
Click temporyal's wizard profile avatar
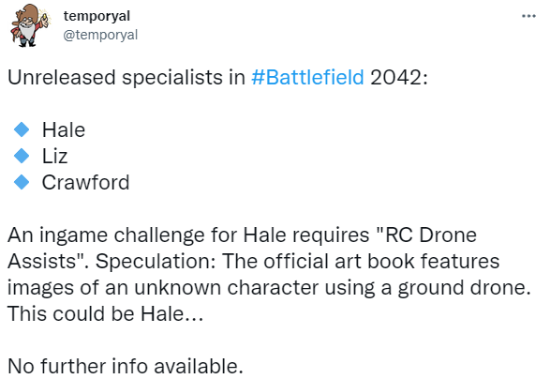click(30, 25)
